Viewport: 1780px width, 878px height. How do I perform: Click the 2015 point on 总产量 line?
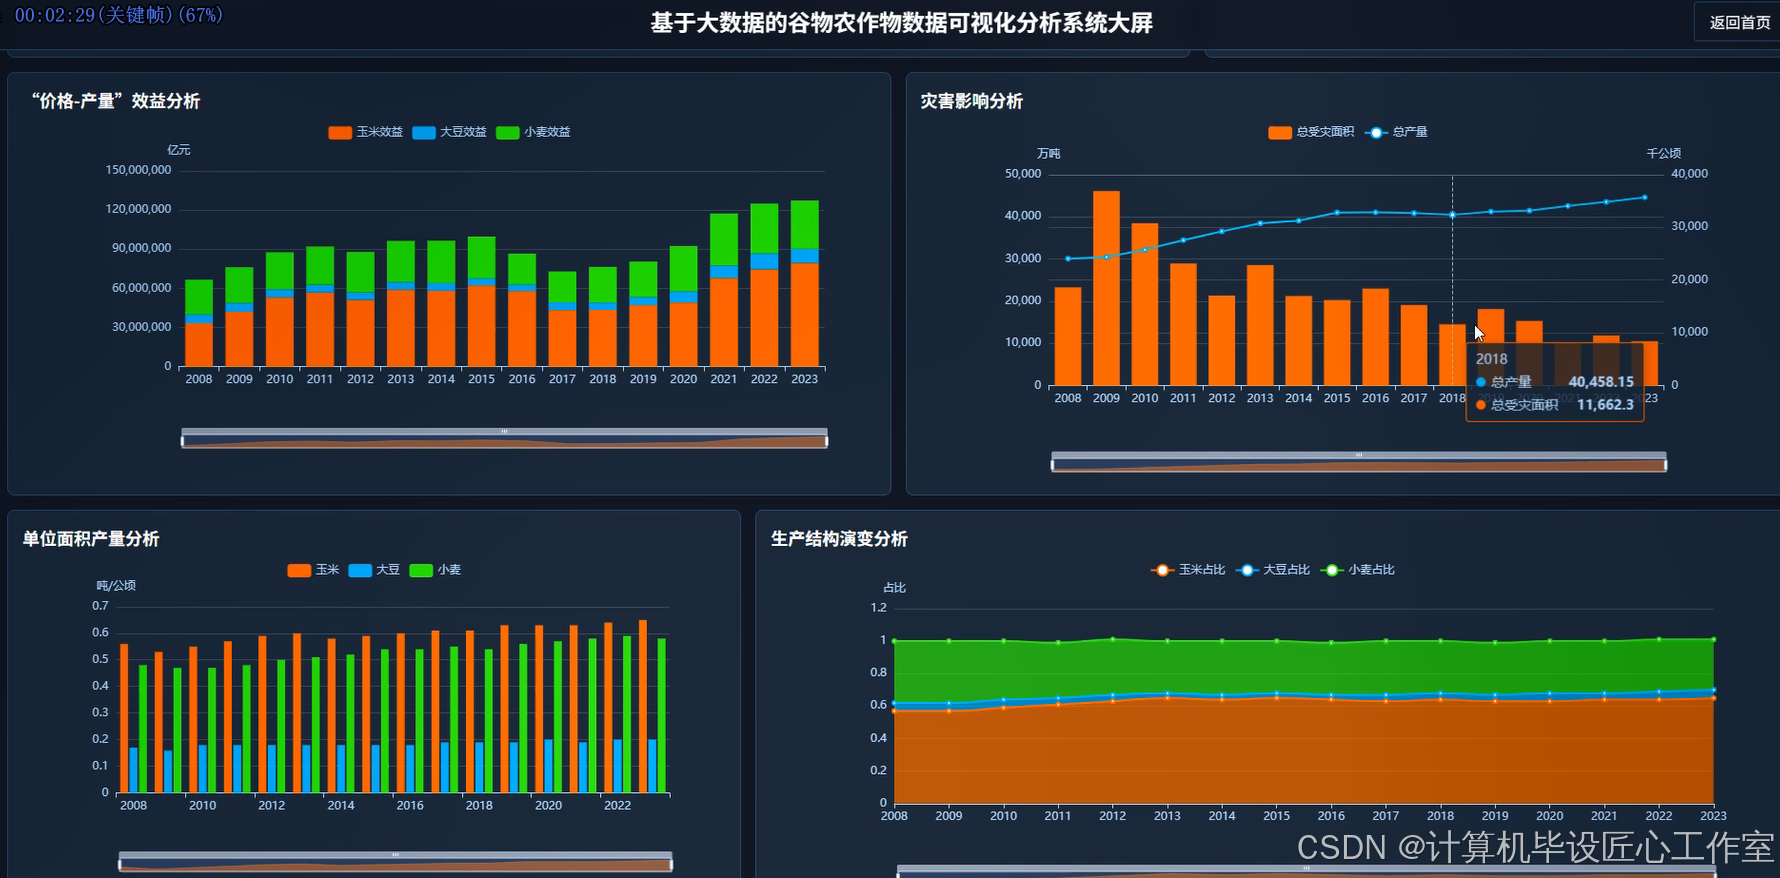point(1337,213)
